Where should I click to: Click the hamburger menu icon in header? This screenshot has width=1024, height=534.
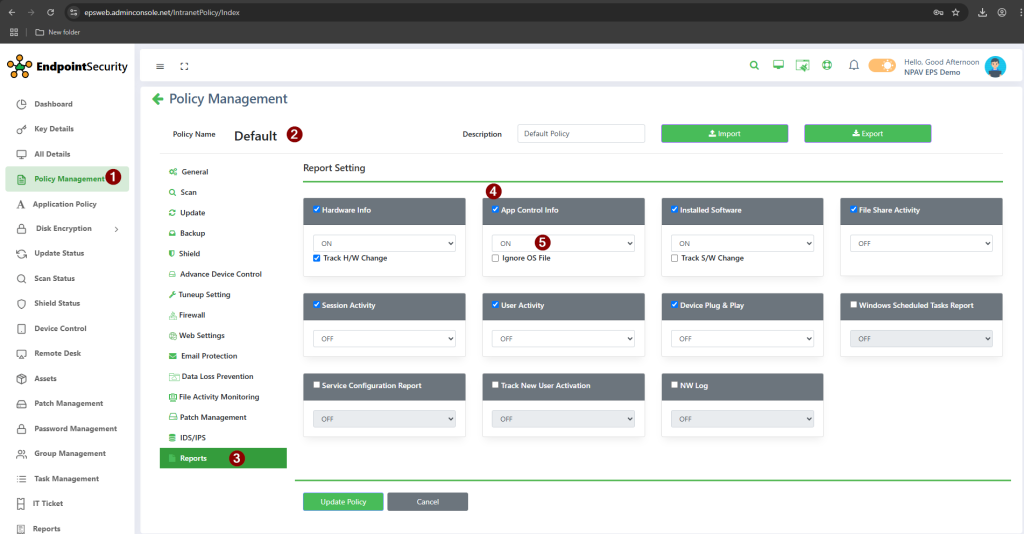click(x=160, y=66)
